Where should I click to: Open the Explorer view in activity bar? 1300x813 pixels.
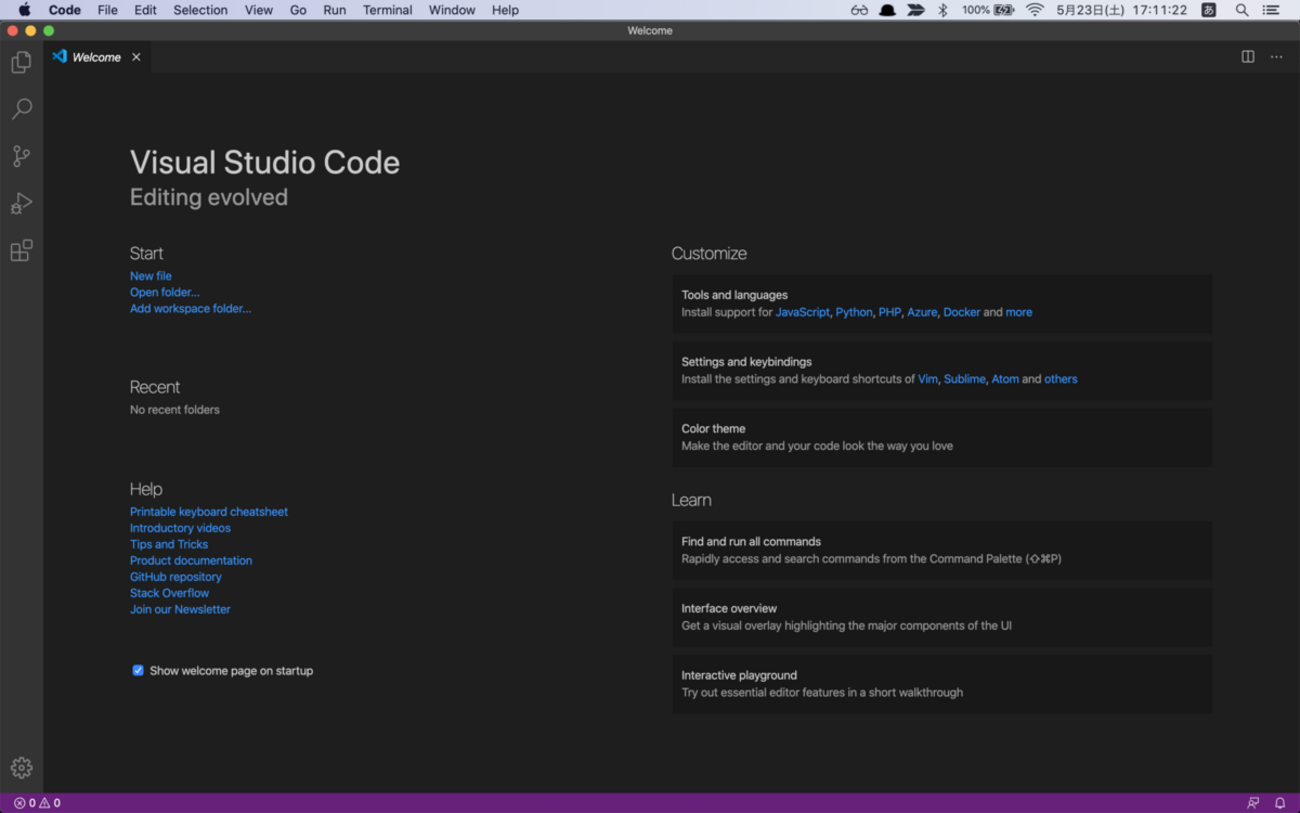click(x=21, y=62)
